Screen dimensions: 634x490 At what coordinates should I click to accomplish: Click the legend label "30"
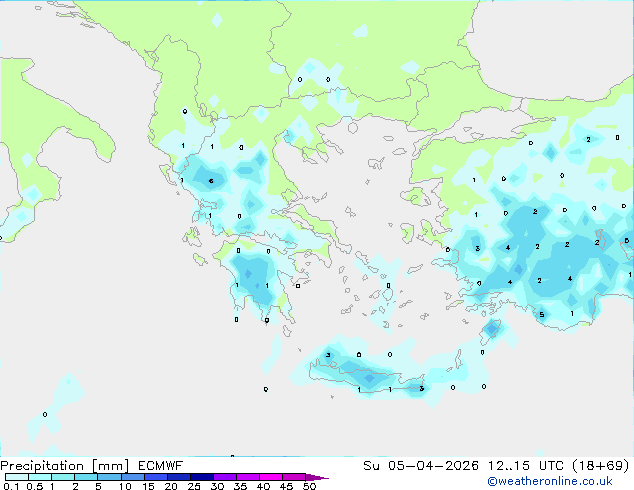[x=217, y=486]
